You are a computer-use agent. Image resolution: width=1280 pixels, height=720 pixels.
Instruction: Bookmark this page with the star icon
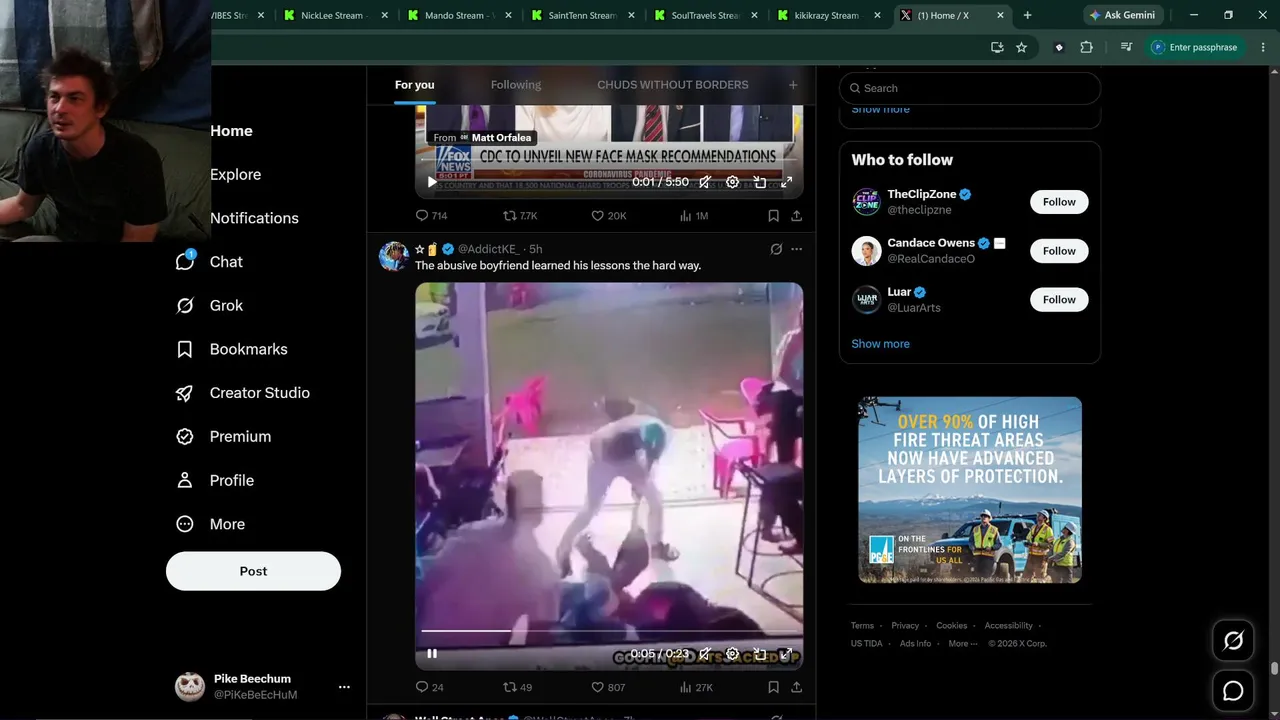pos(1021,47)
